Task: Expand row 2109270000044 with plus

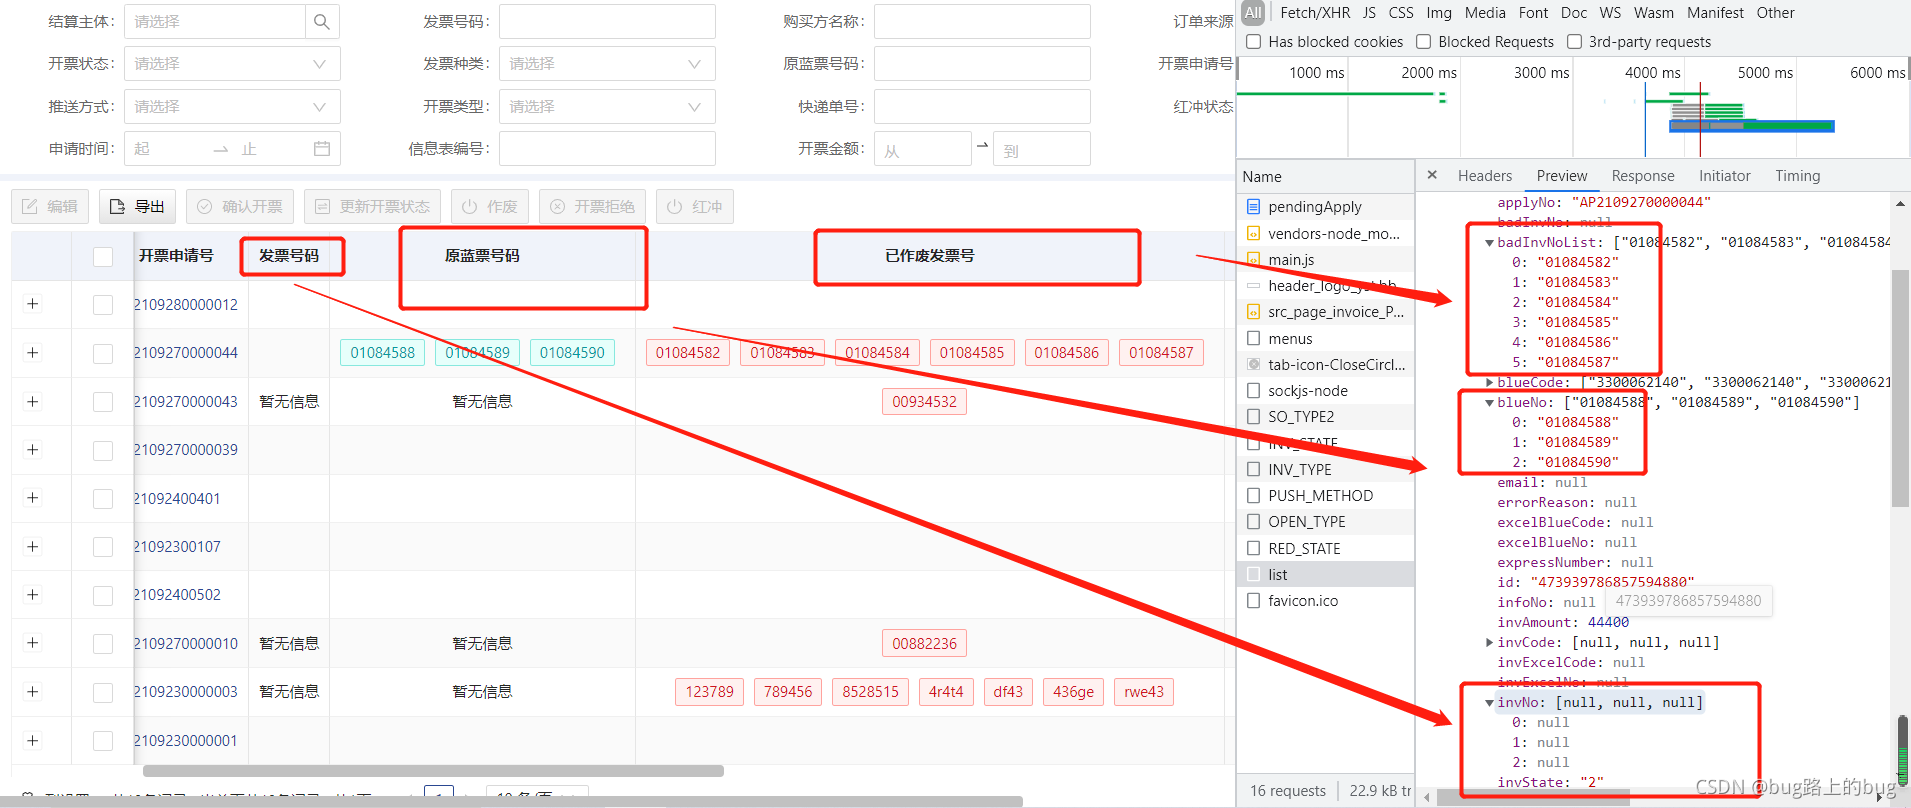Action: 33,353
